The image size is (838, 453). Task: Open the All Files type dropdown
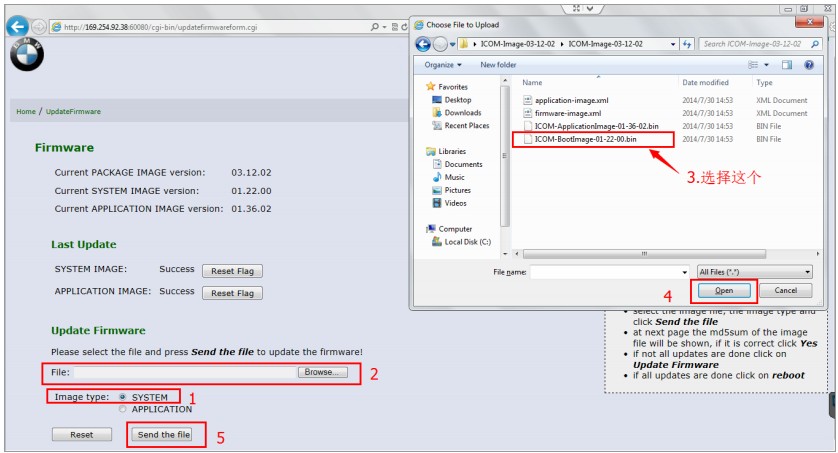pyautogui.click(x=755, y=272)
